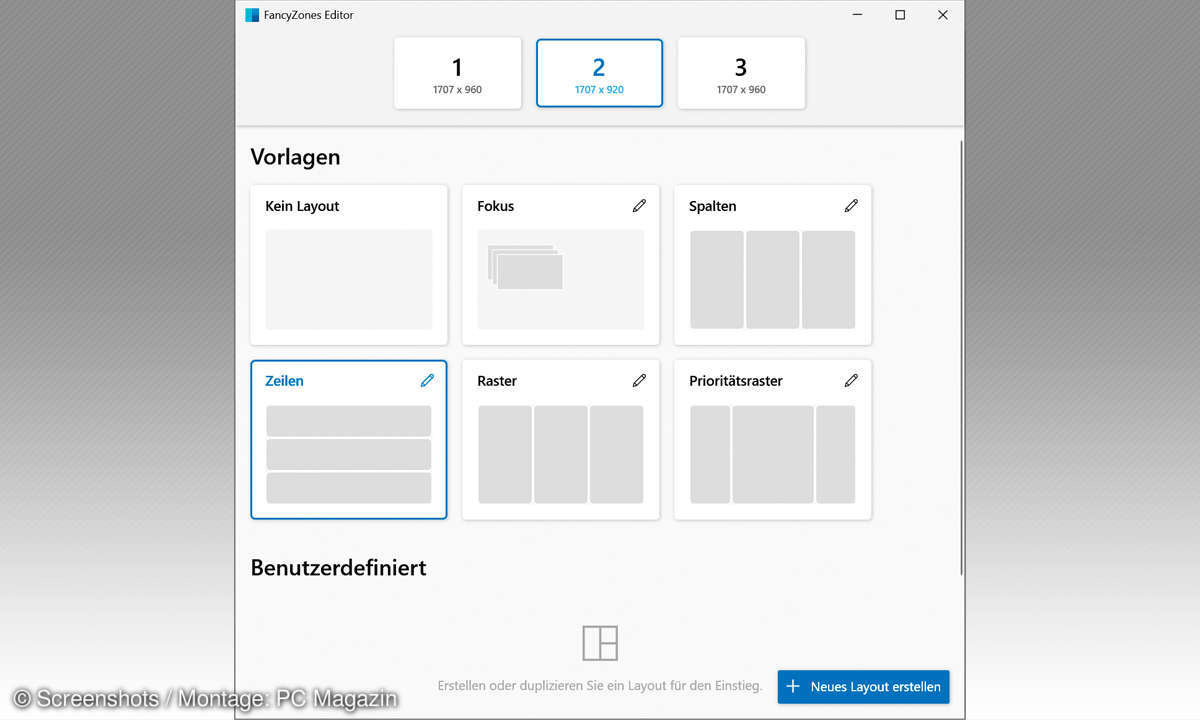Close the FancyZones Editor window

[943, 15]
